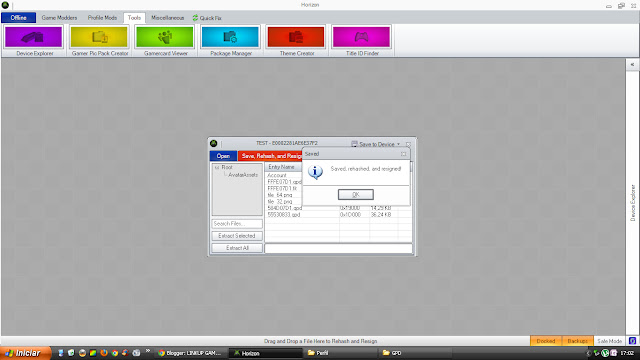Click the blue icon beside Safe Mode
Viewport: 640px width, 360px height.
[632, 341]
